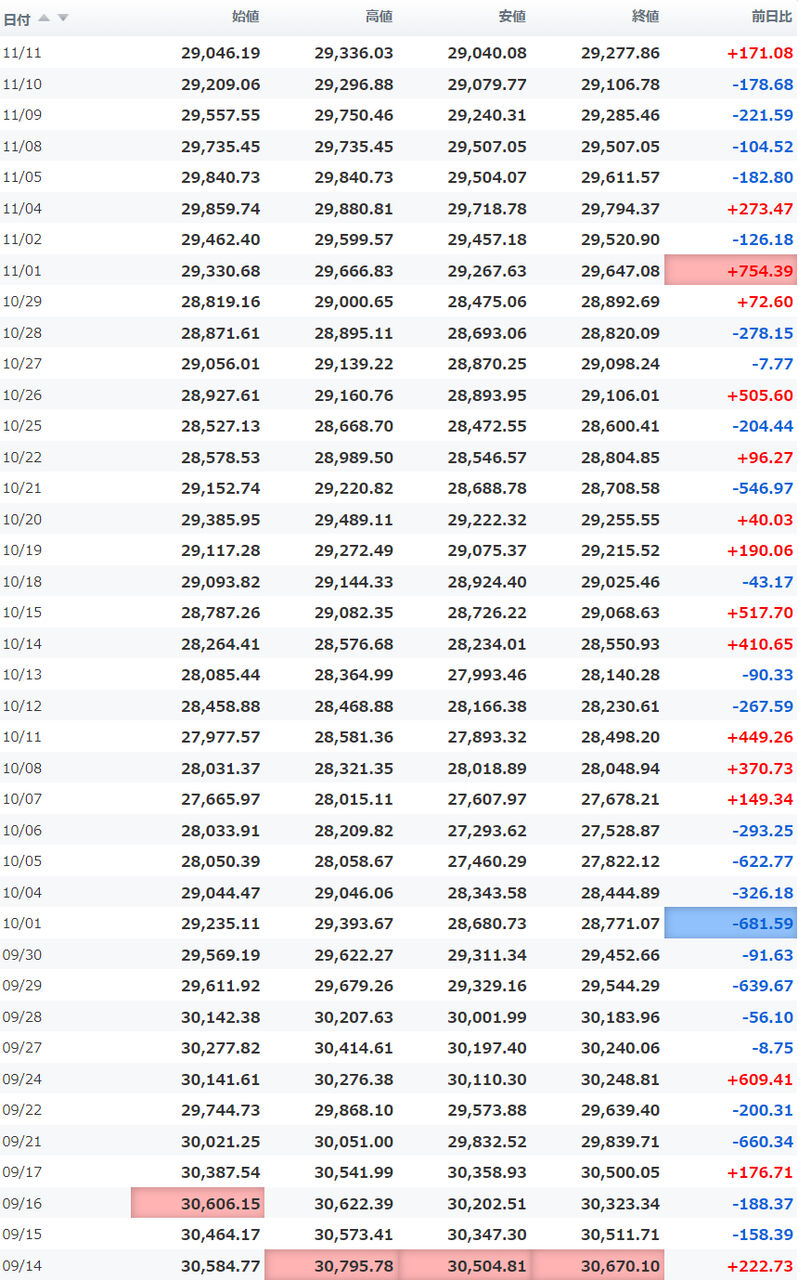Click the highlighted 30,606.15 opening price
This screenshot has height=1280, width=798.
198,1203
